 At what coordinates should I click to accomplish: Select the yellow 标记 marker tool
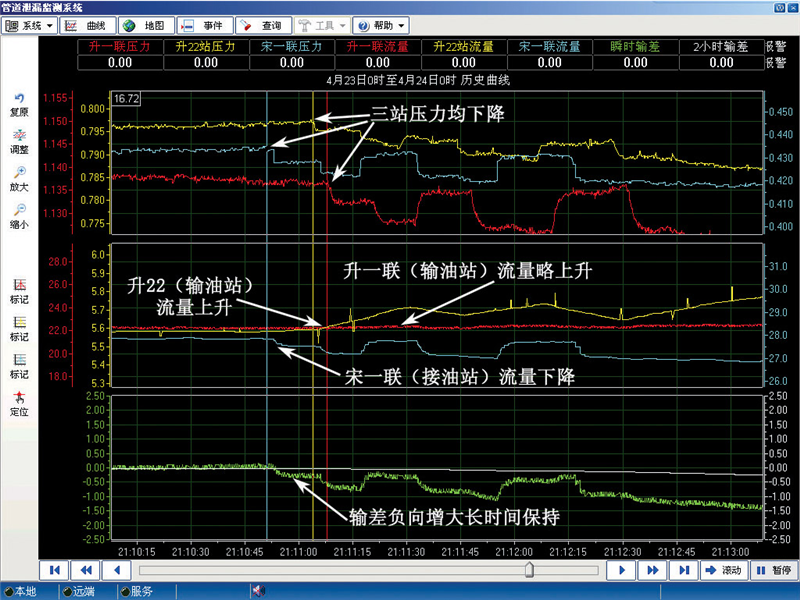20,328
